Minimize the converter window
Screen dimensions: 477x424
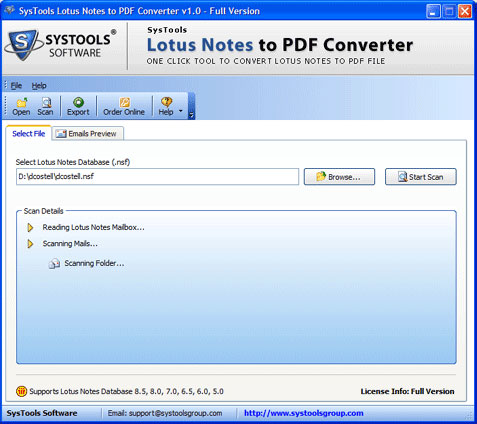click(433, 12)
